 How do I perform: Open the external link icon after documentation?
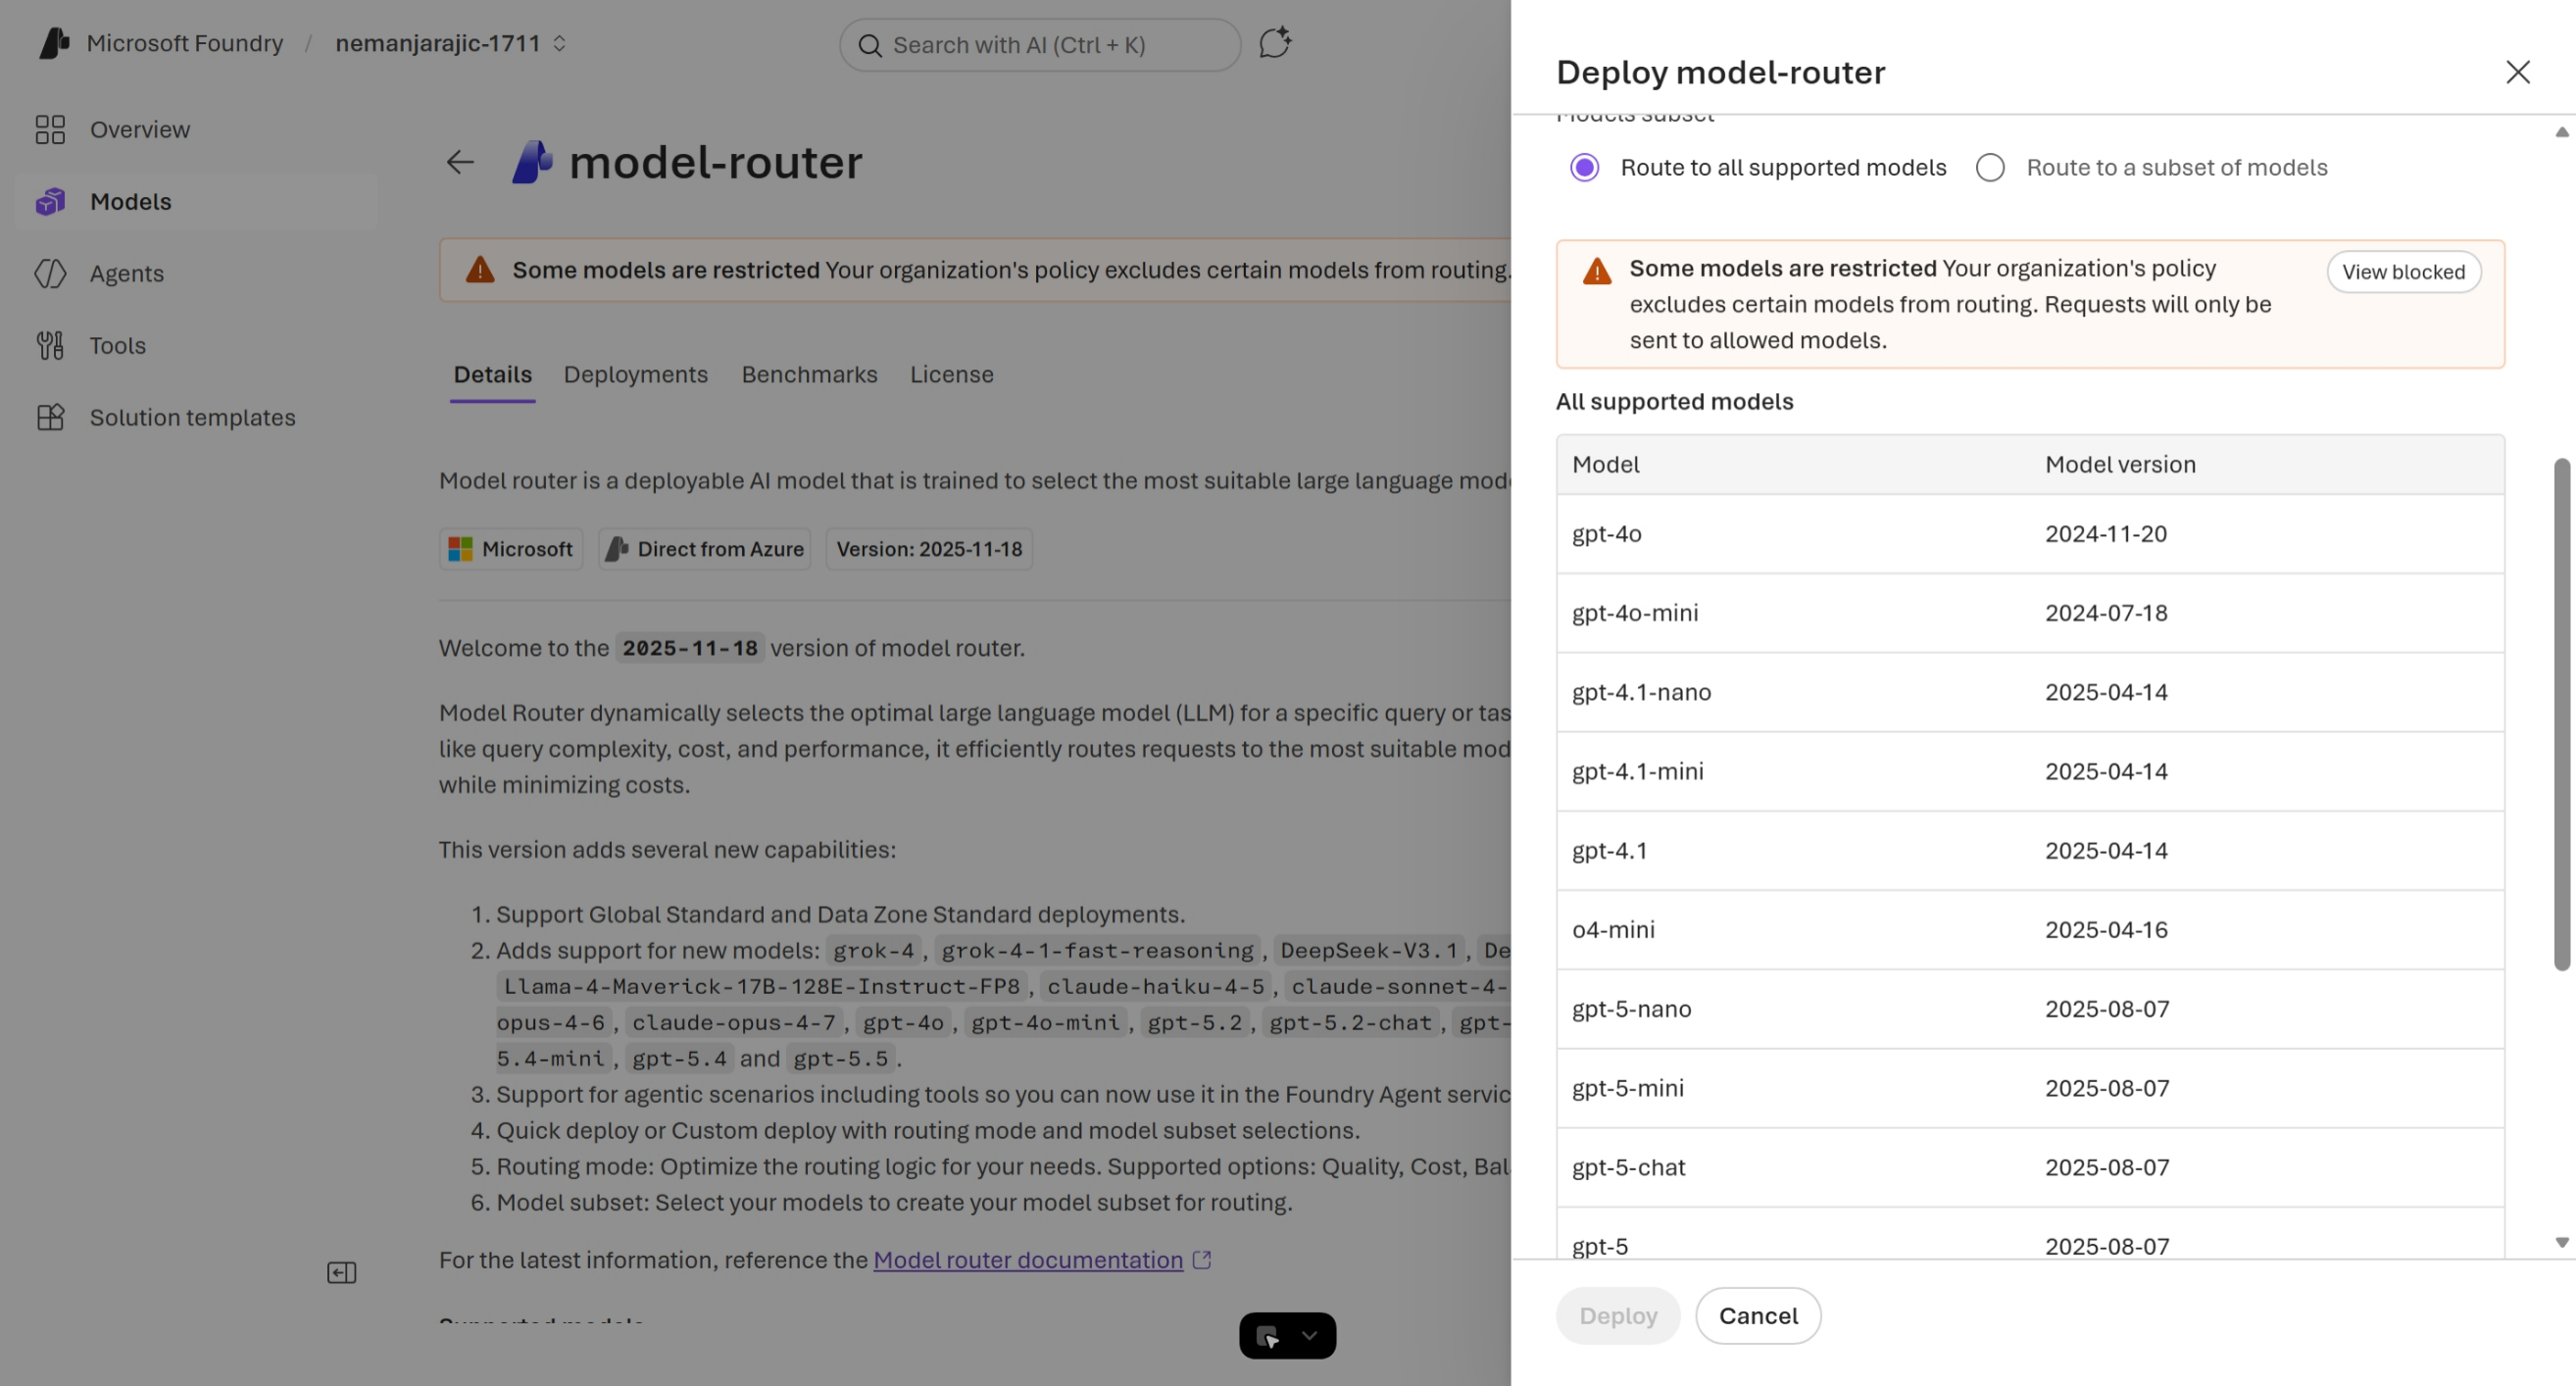click(1202, 1260)
